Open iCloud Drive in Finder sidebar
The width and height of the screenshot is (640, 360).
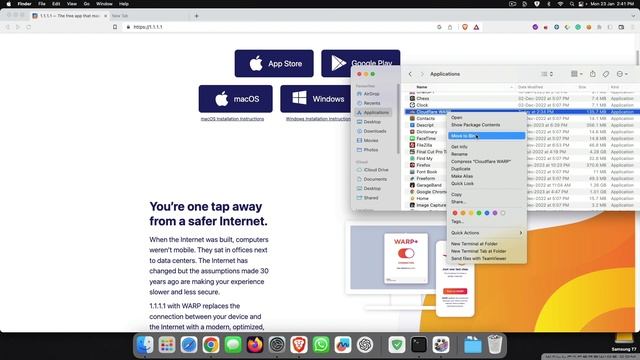pyautogui.click(x=372, y=170)
